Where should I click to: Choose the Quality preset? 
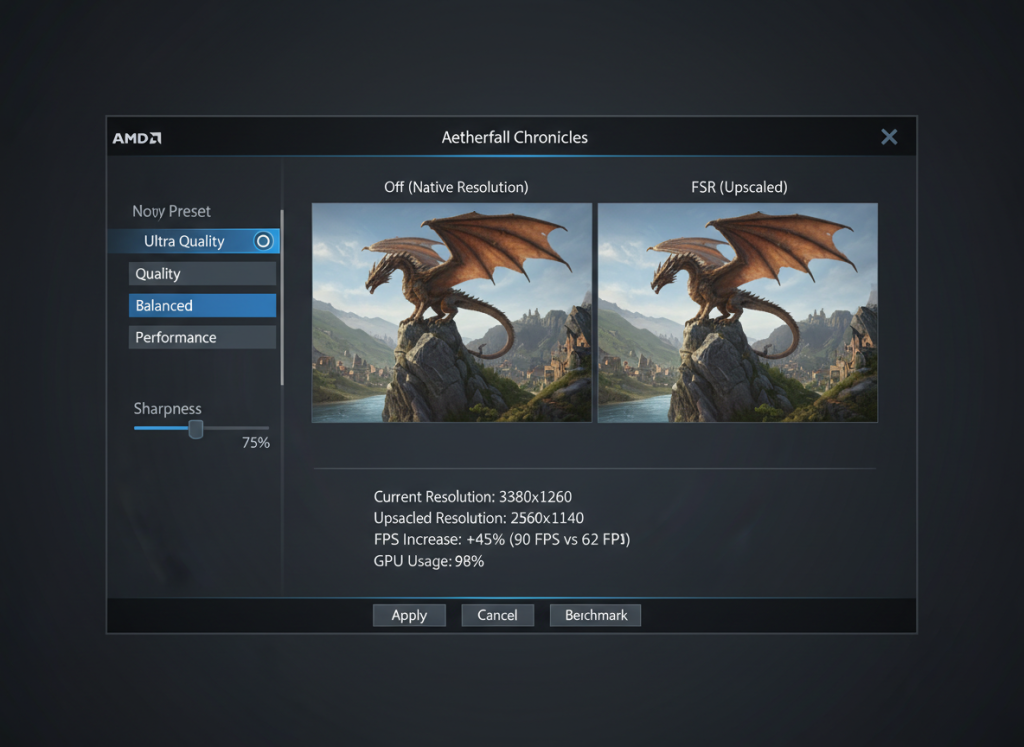(x=202, y=274)
